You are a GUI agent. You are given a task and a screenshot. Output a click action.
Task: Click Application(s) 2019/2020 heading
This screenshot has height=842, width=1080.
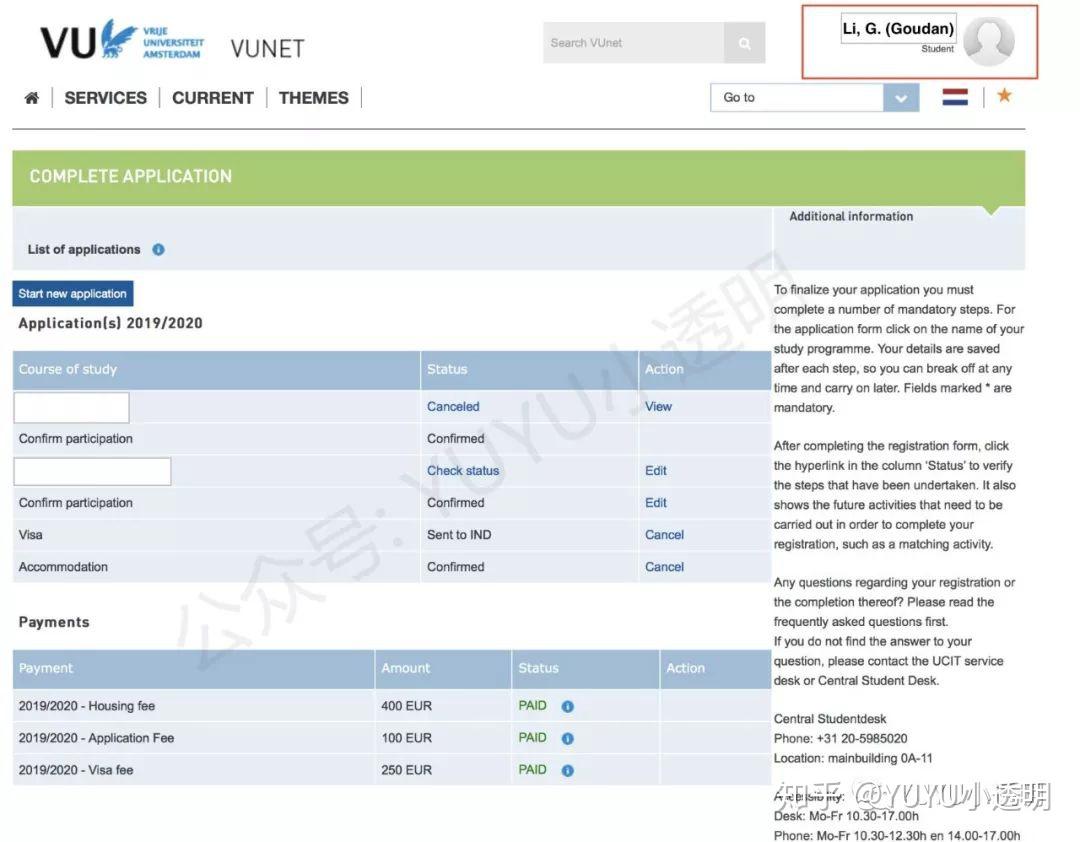[x=110, y=323]
